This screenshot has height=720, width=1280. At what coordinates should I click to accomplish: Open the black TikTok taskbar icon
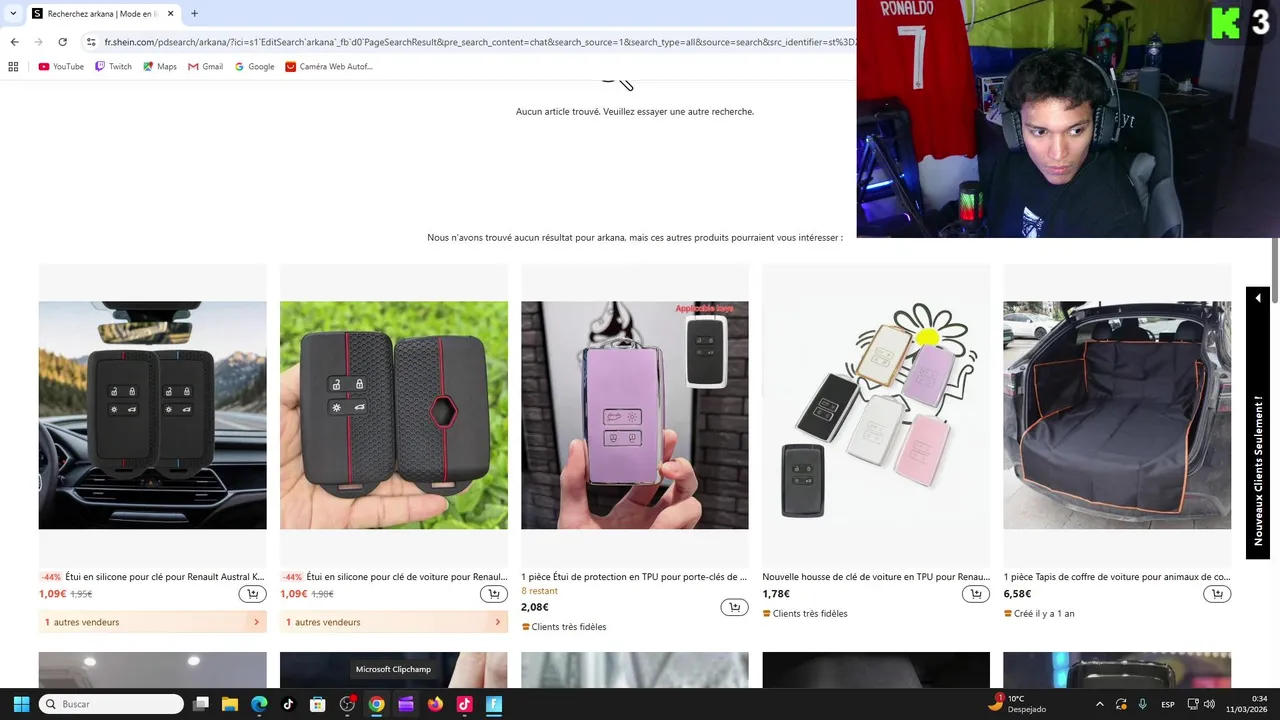(288, 704)
